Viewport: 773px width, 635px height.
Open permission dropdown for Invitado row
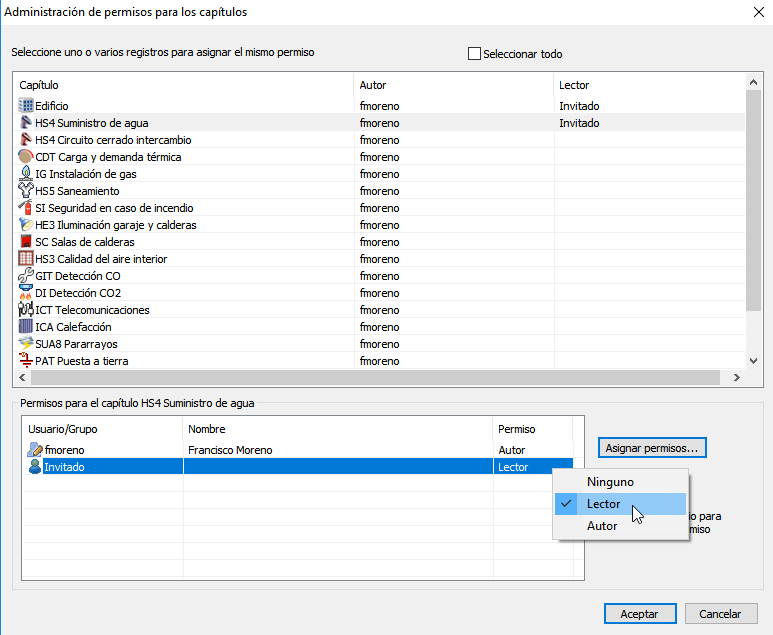(x=533, y=467)
